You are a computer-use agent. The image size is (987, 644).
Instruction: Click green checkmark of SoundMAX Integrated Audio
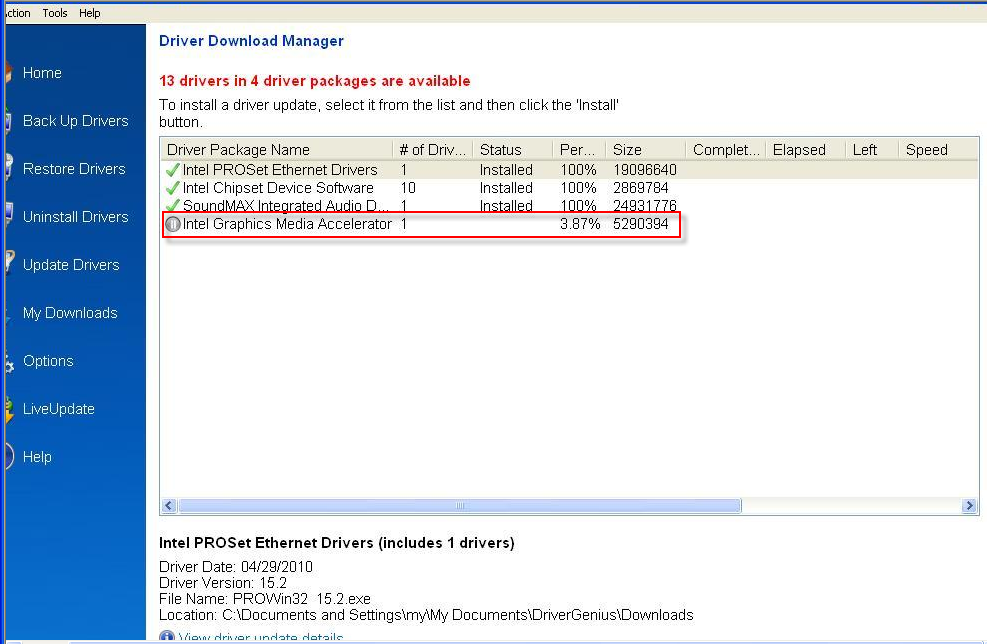click(x=172, y=205)
